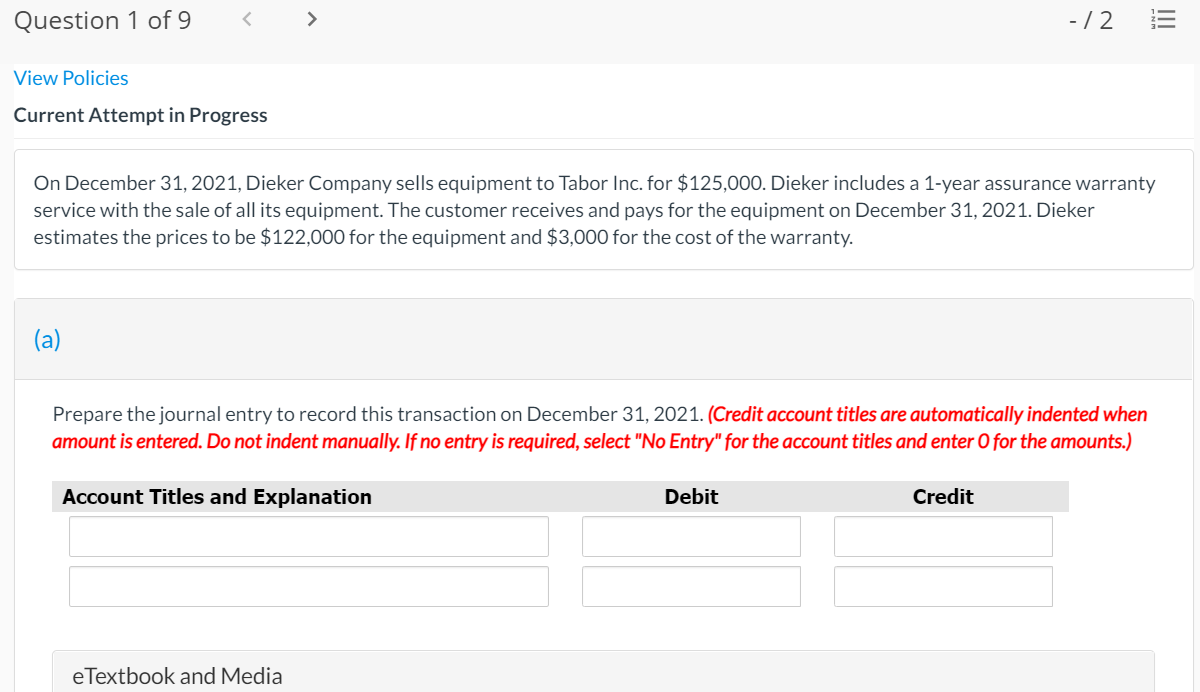Image resolution: width=1200 pixels, height=692 pixels.
Task: Click the second Credit amount field
Action: tap(943, 586)
